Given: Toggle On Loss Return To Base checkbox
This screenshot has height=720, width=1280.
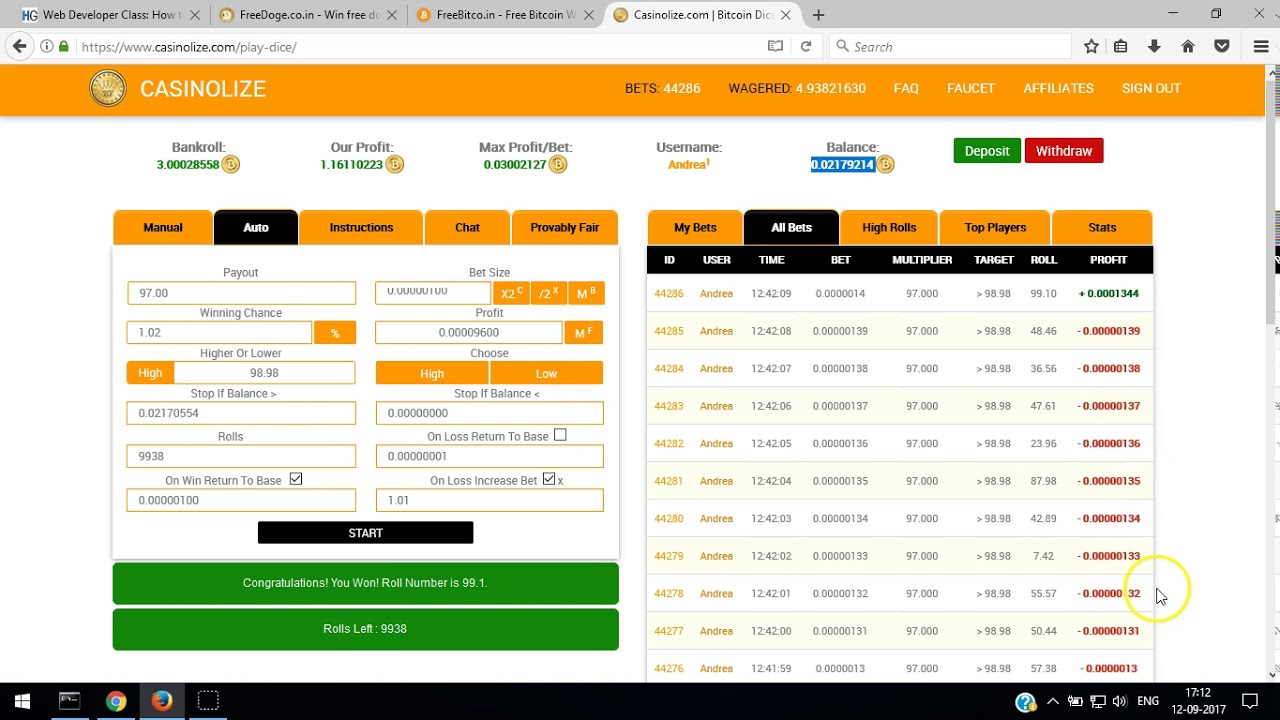Looking at the screenshot, I should coord(560,435).
